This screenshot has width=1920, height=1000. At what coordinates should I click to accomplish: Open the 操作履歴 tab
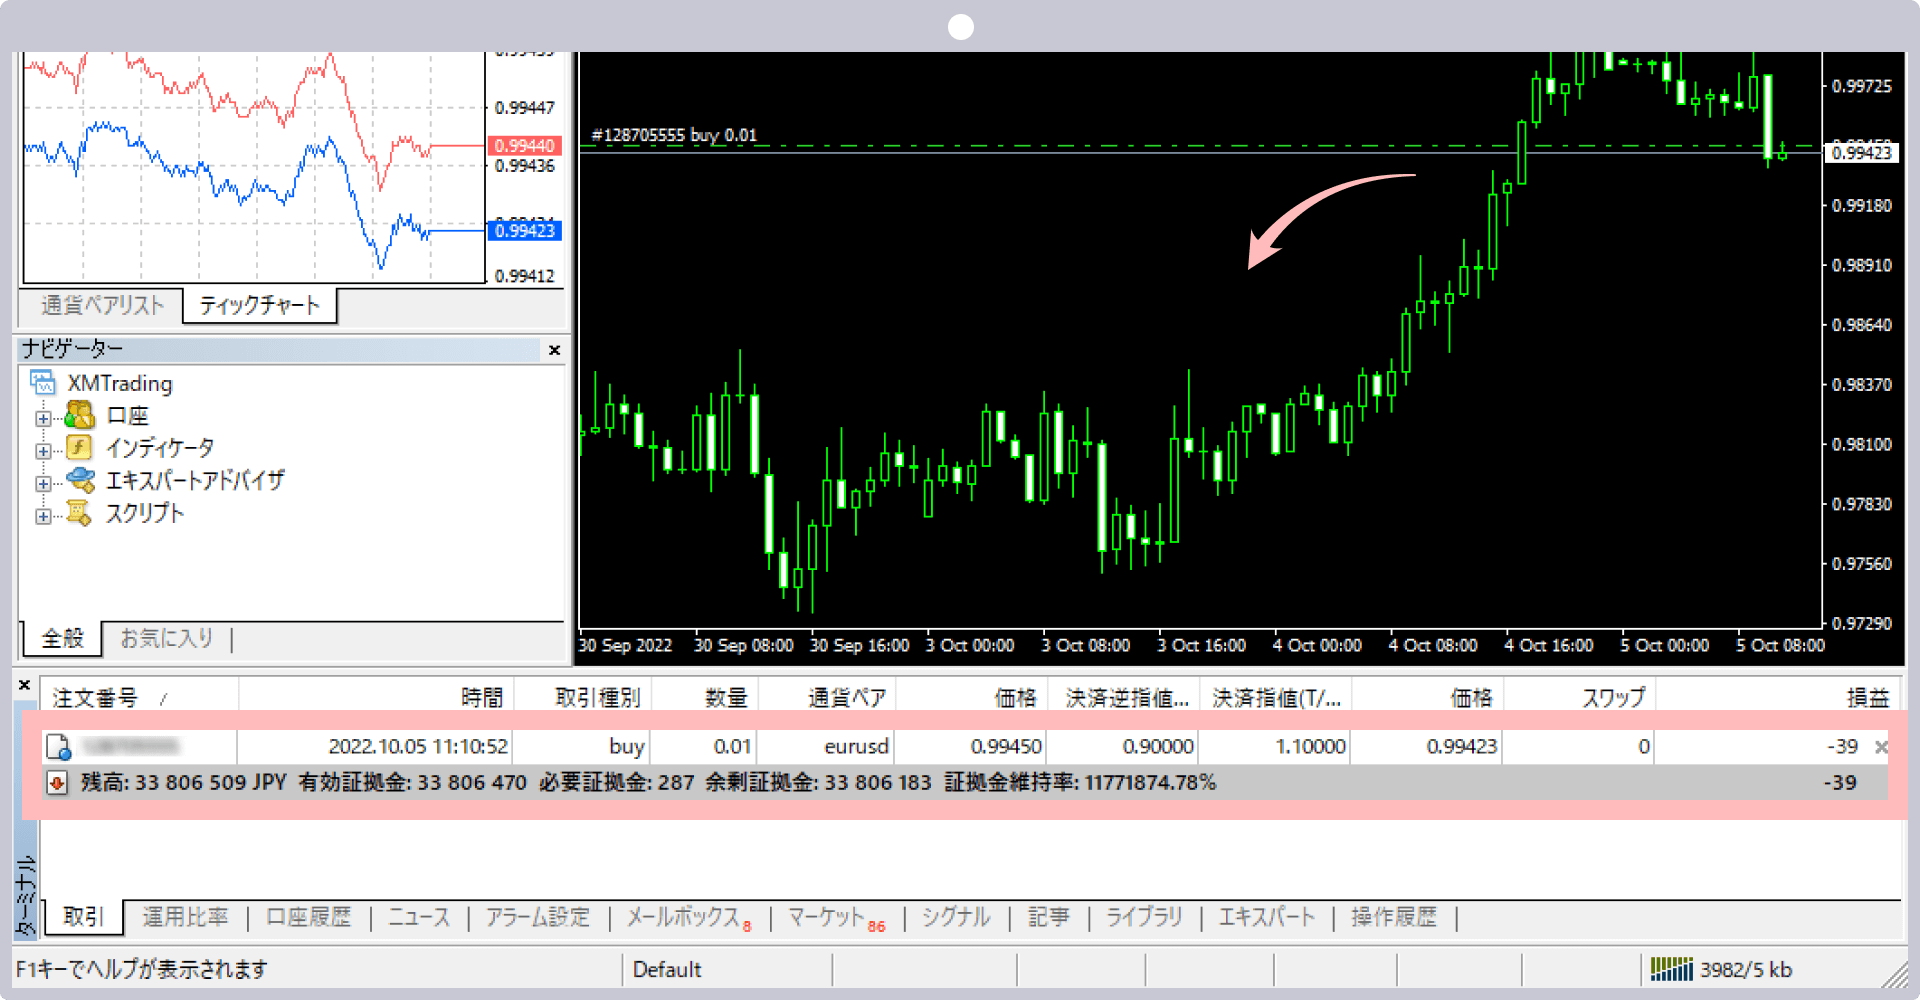1394,917
